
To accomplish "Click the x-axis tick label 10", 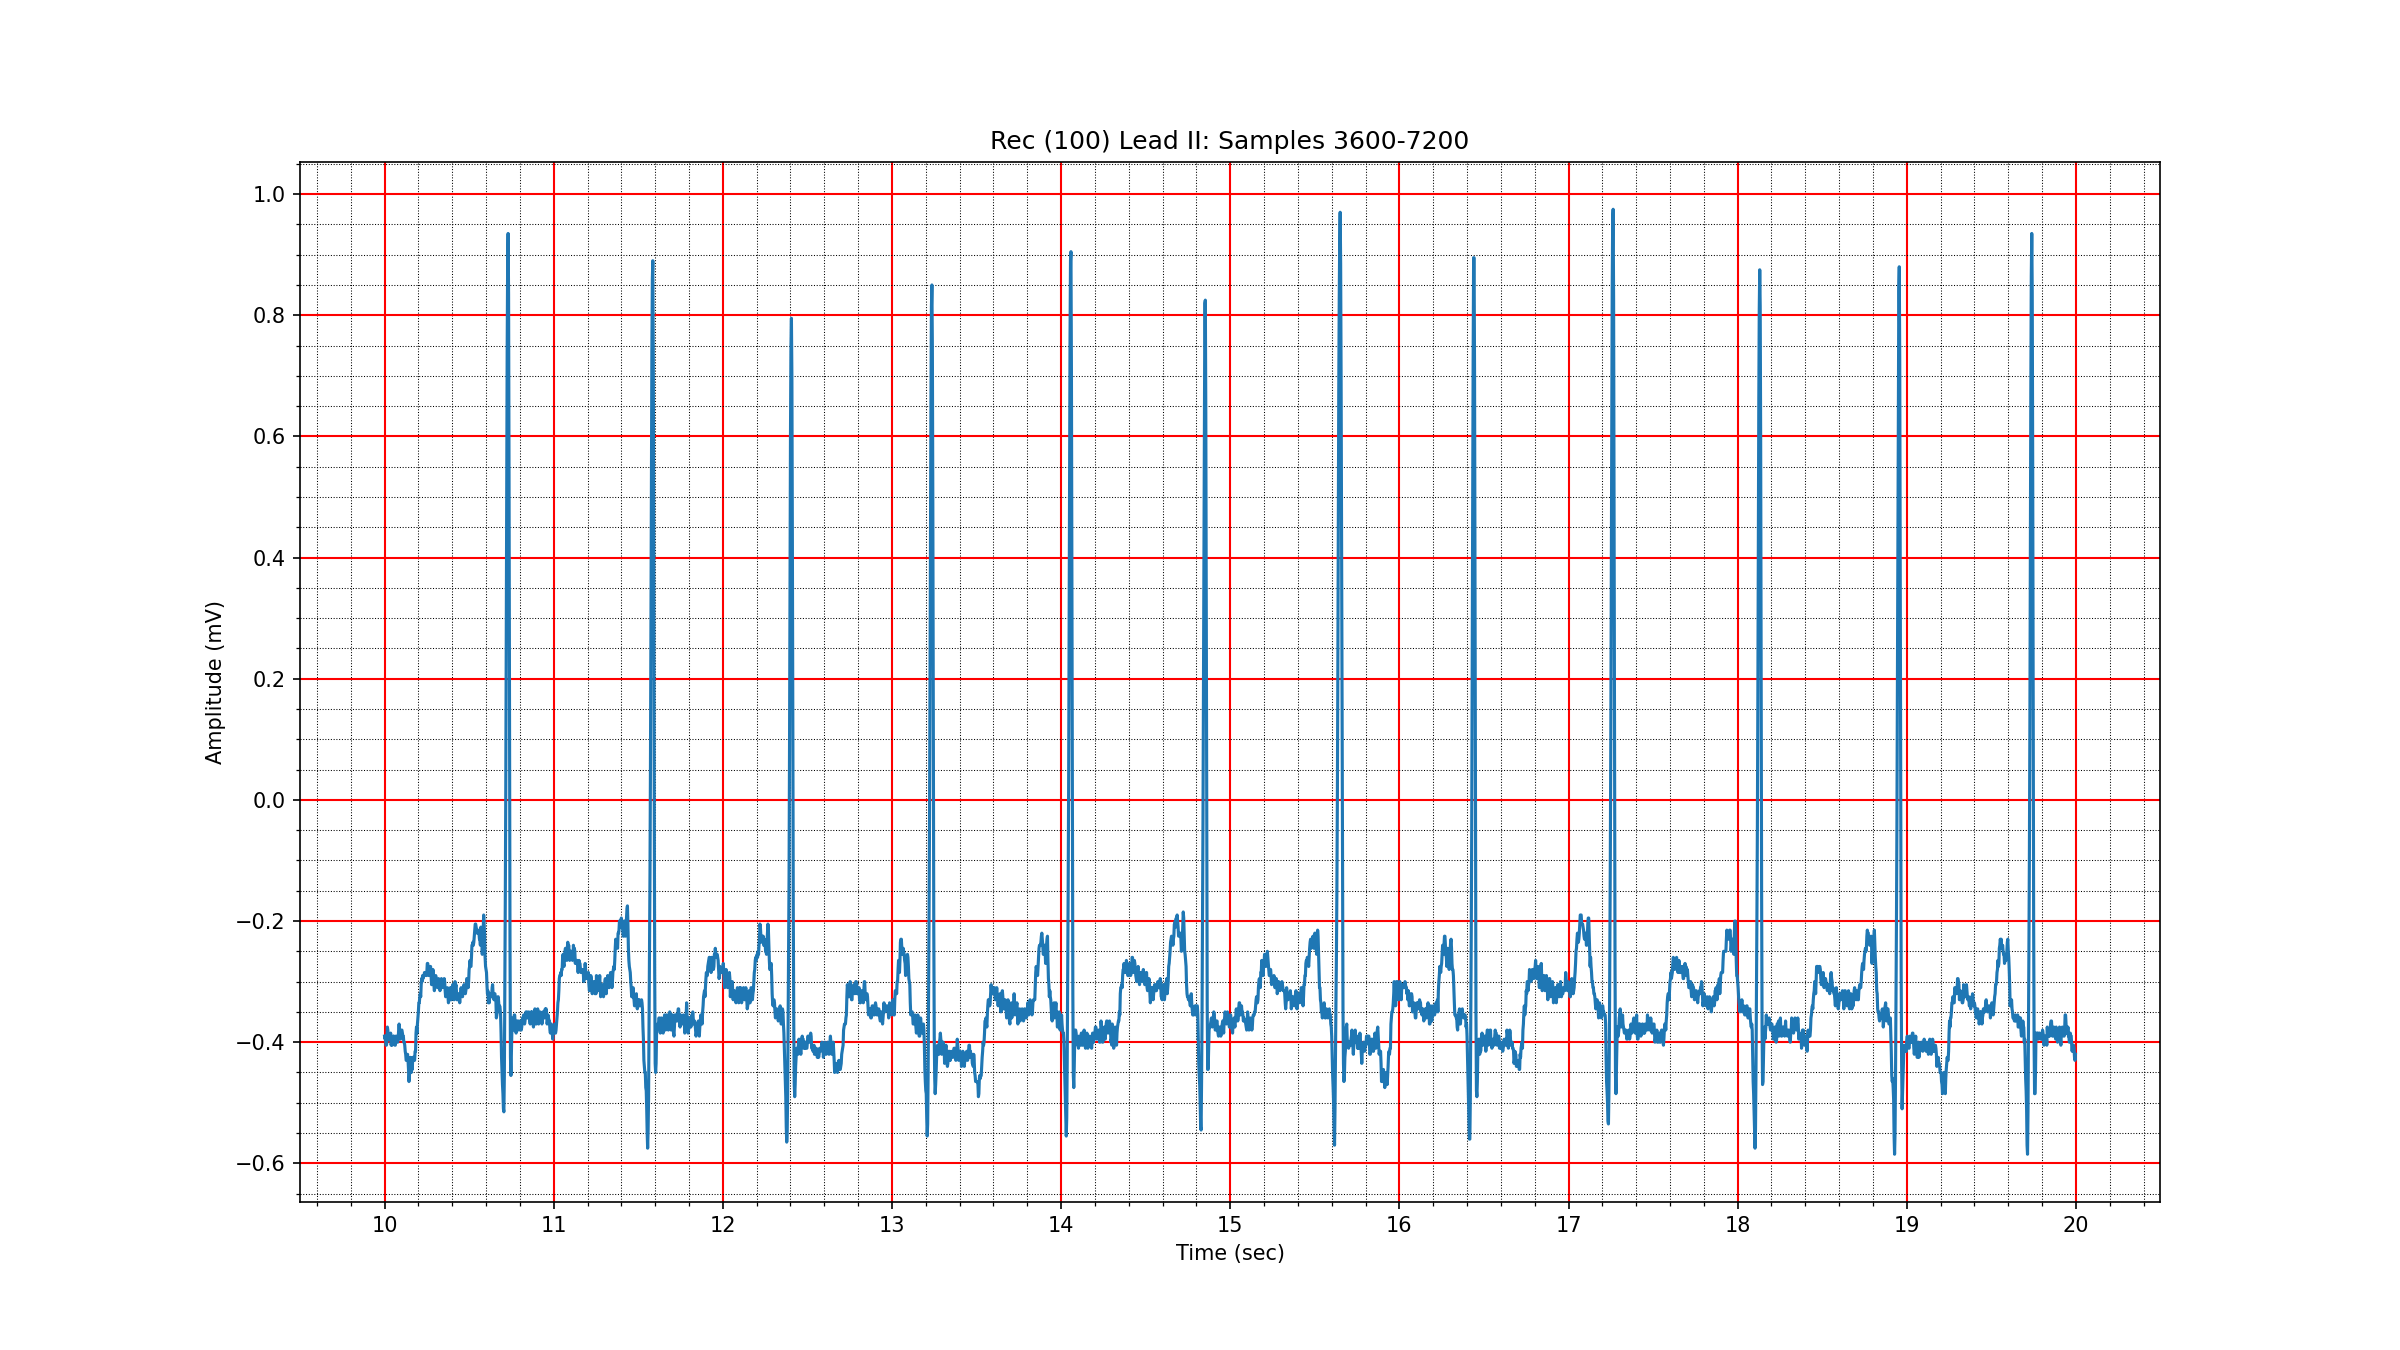I will (x=385, y=1225).
